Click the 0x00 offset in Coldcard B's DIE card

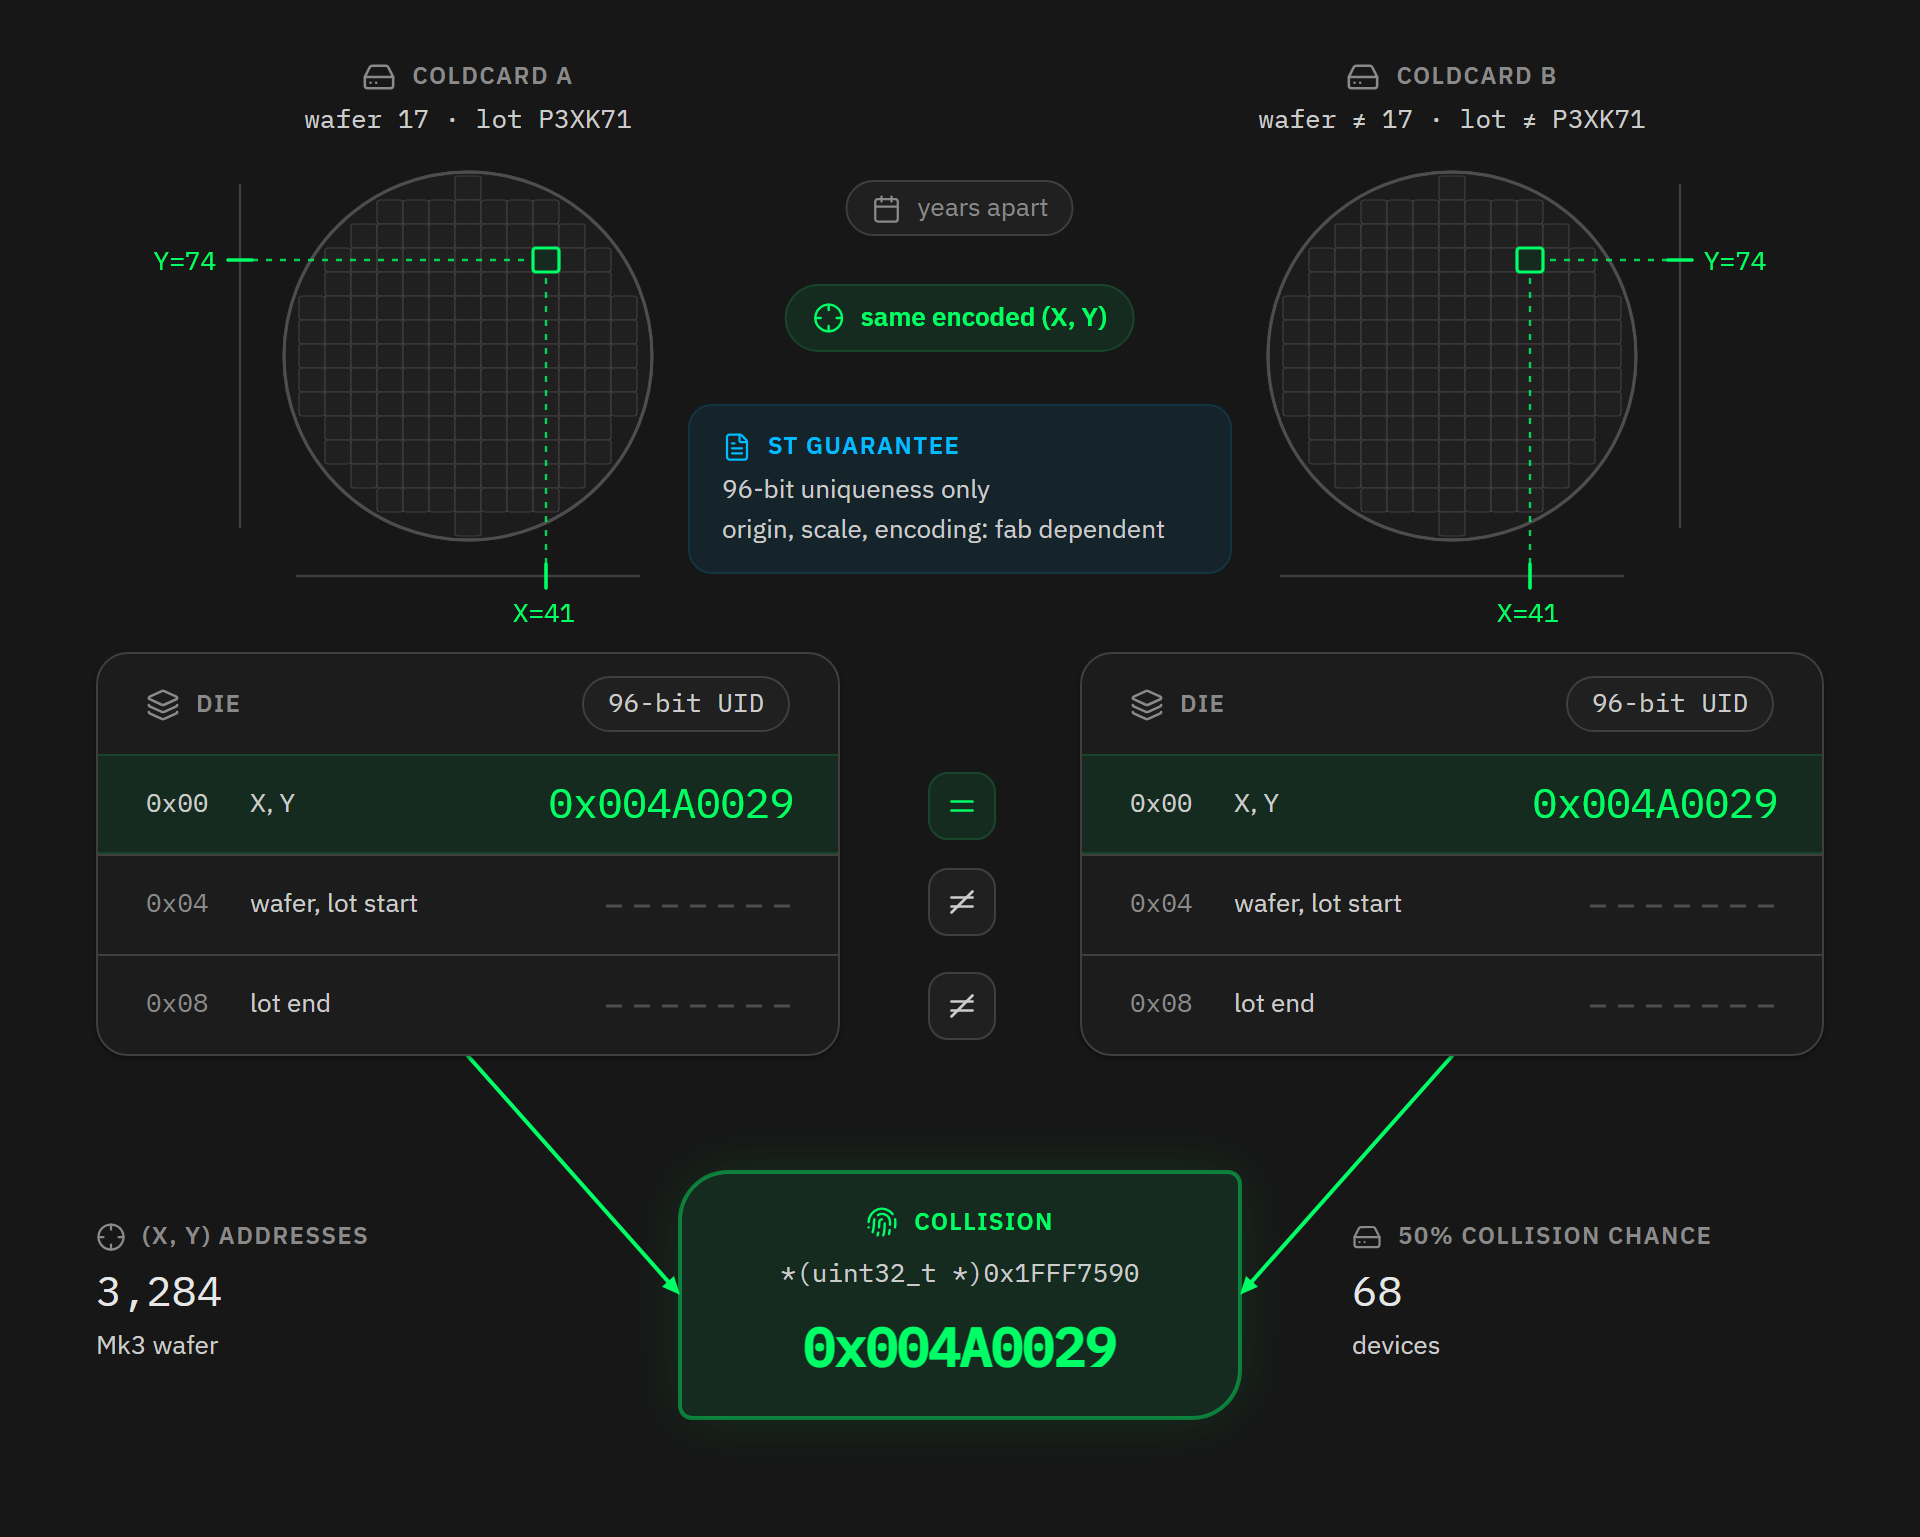1161,804
